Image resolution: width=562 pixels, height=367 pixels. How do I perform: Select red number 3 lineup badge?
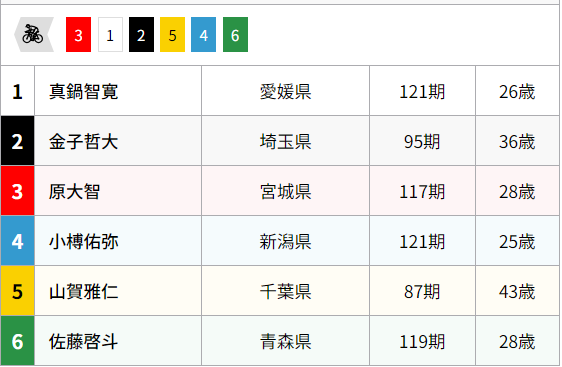click(x=78, y=34)
